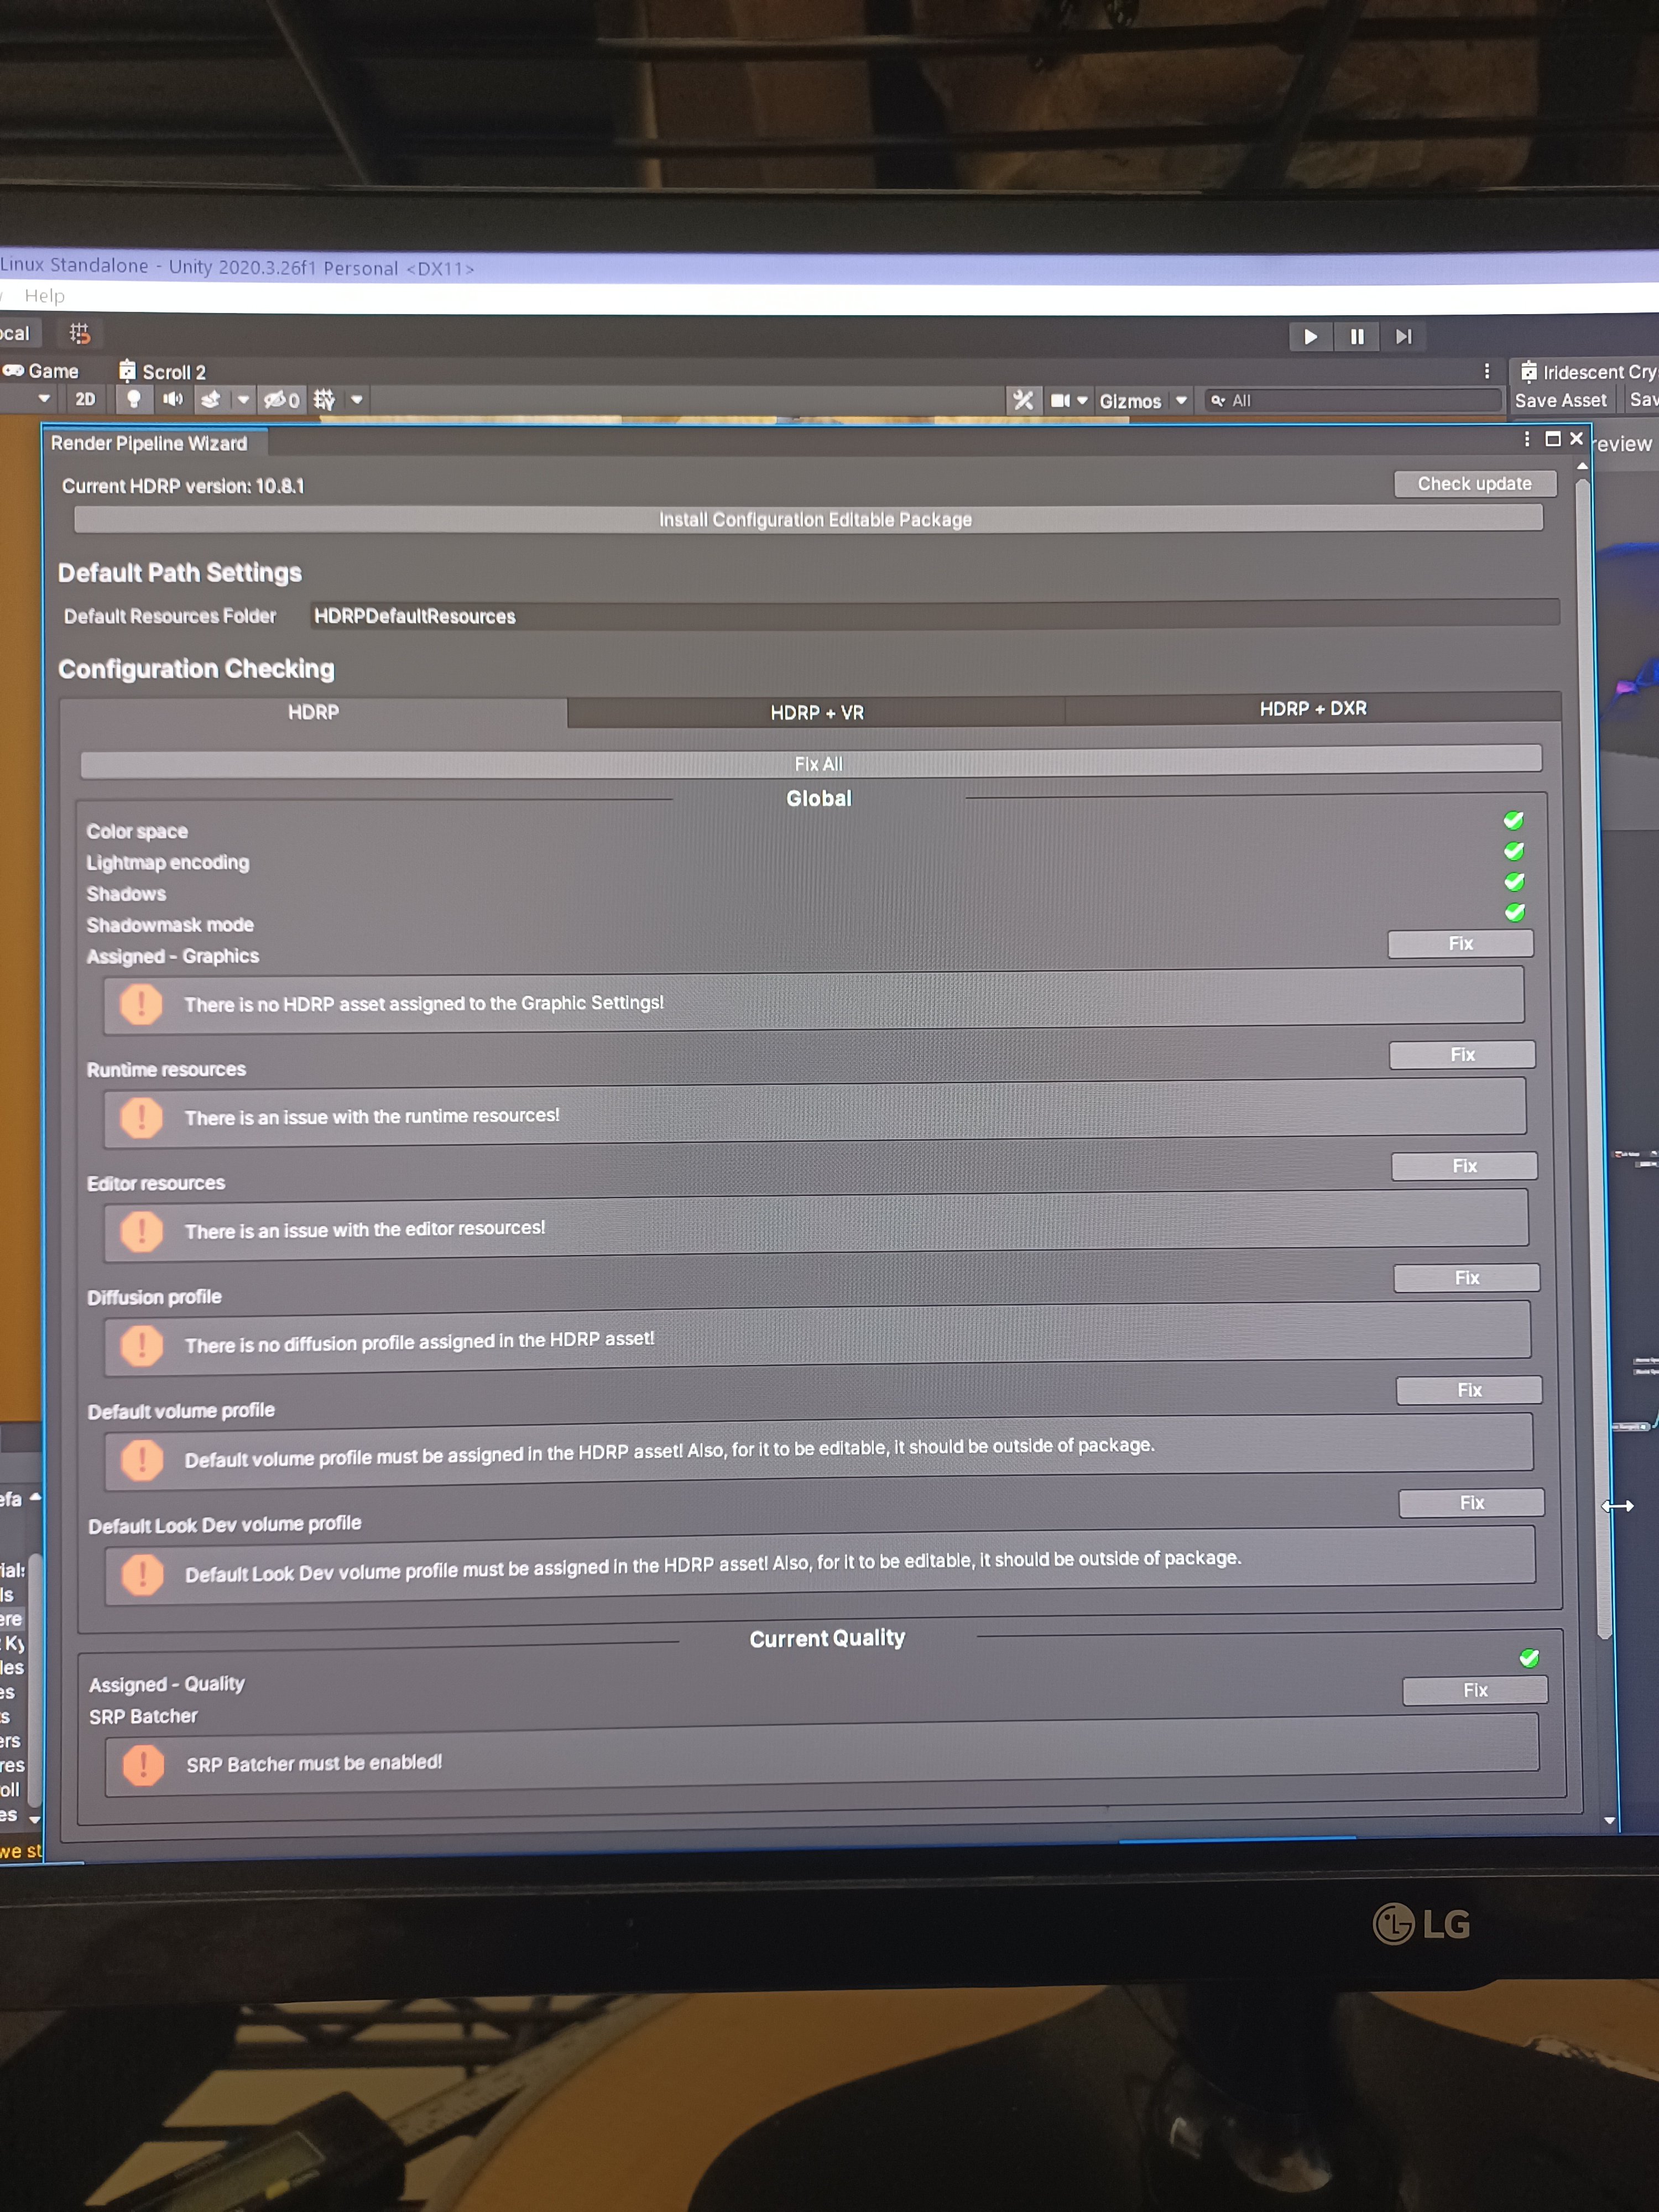Screen dimensions: 1659x2212
Task: Switch to the HDRP + VR tab
Action: 817,712
